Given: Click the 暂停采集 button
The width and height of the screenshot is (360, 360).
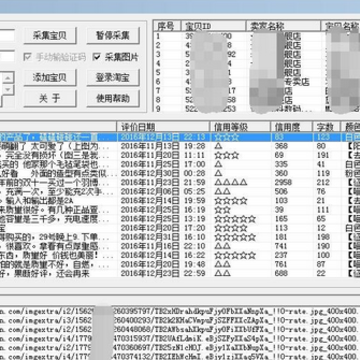Looking at the screenshot, I should coord(113,36).
